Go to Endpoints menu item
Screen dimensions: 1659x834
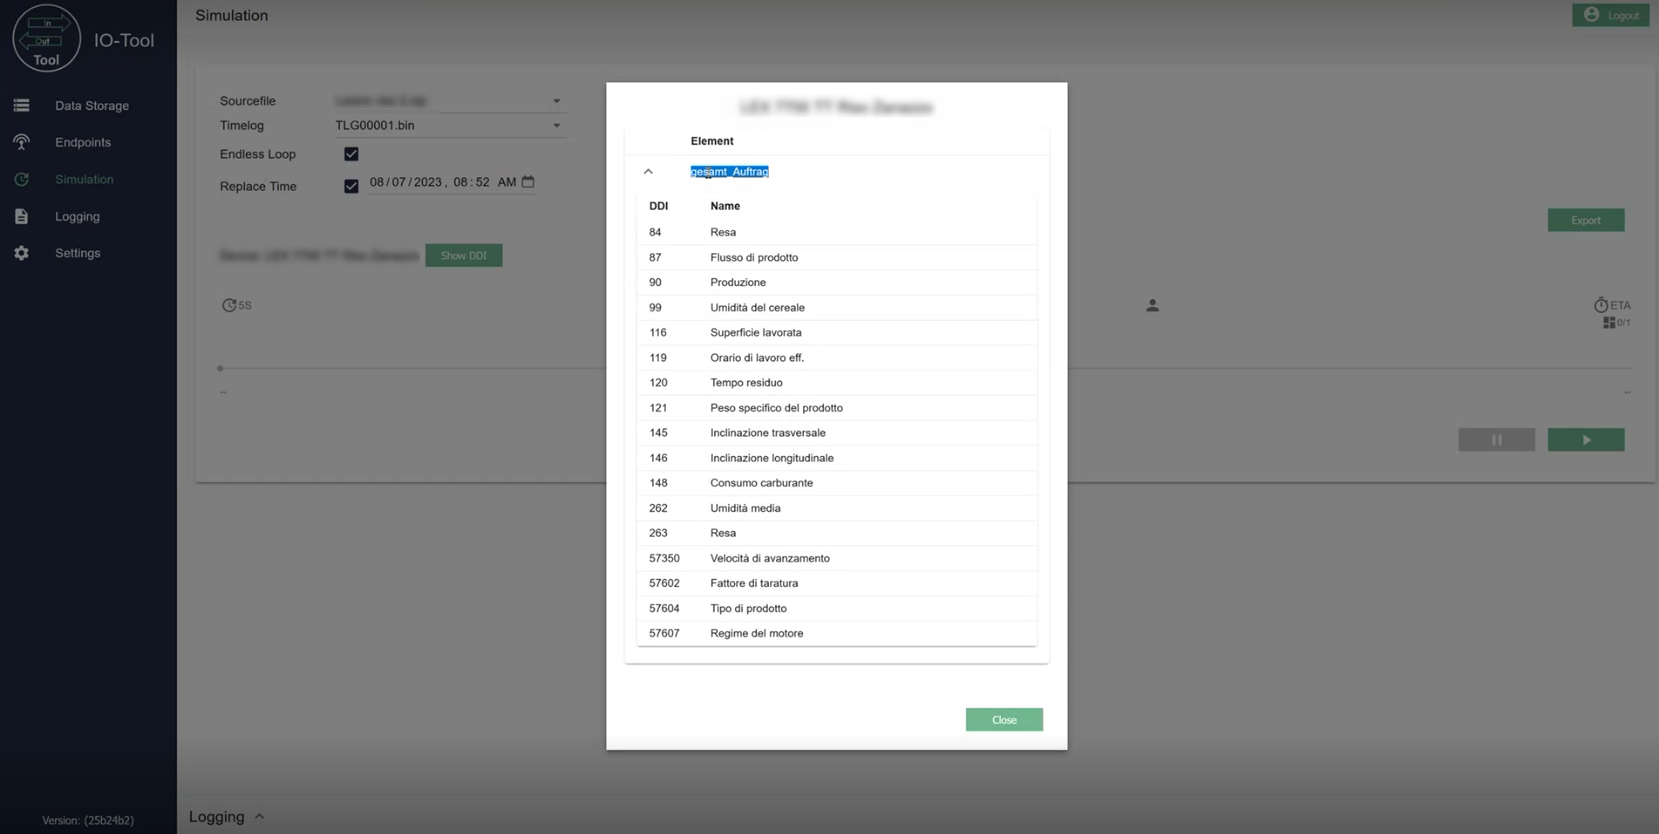(83, 142)
